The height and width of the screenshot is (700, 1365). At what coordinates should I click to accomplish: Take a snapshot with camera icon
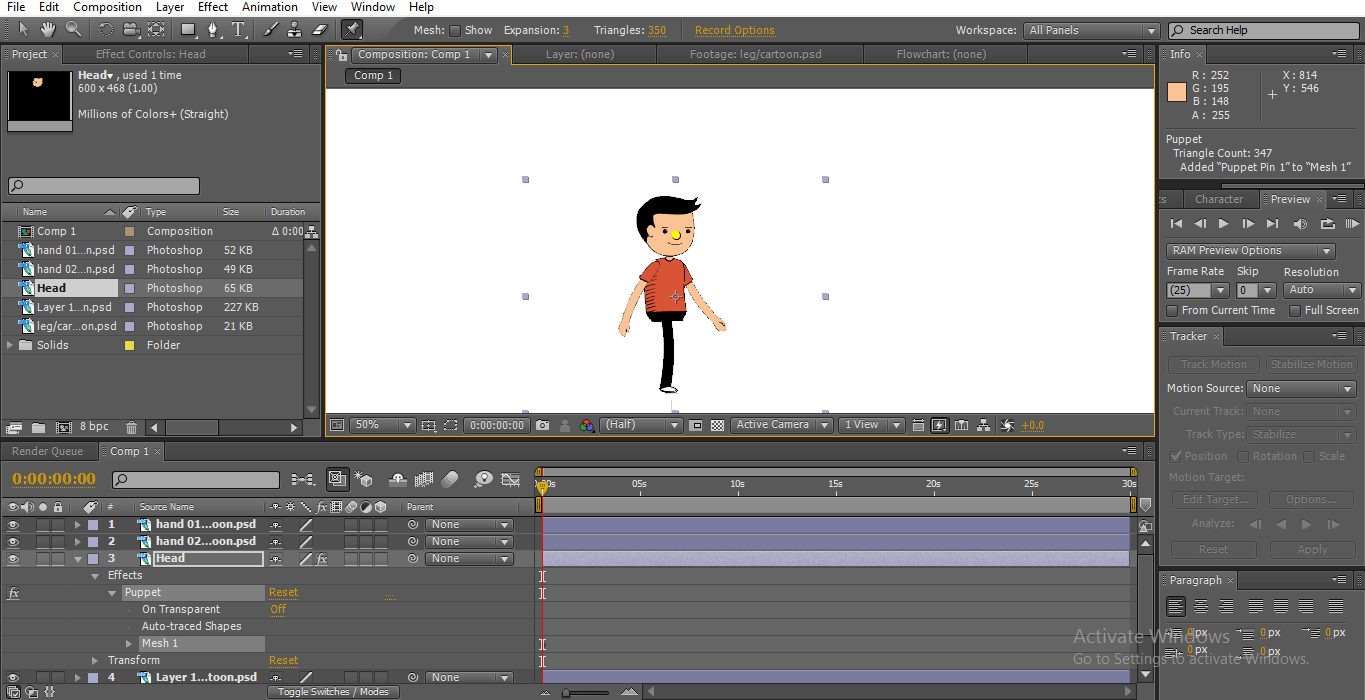point(542,425)
